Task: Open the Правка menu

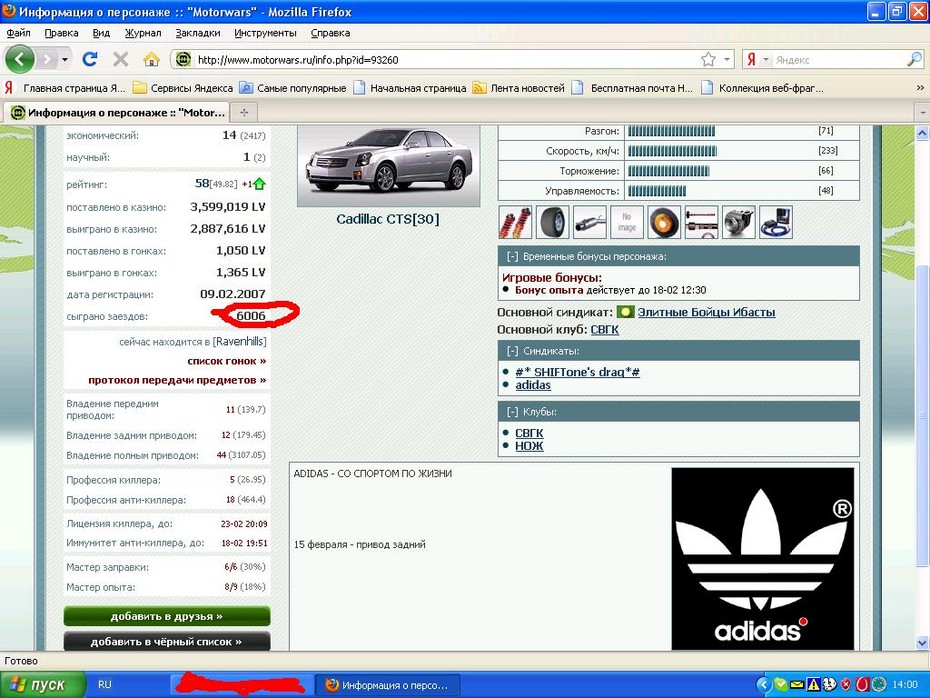Action: coord(61,33)
